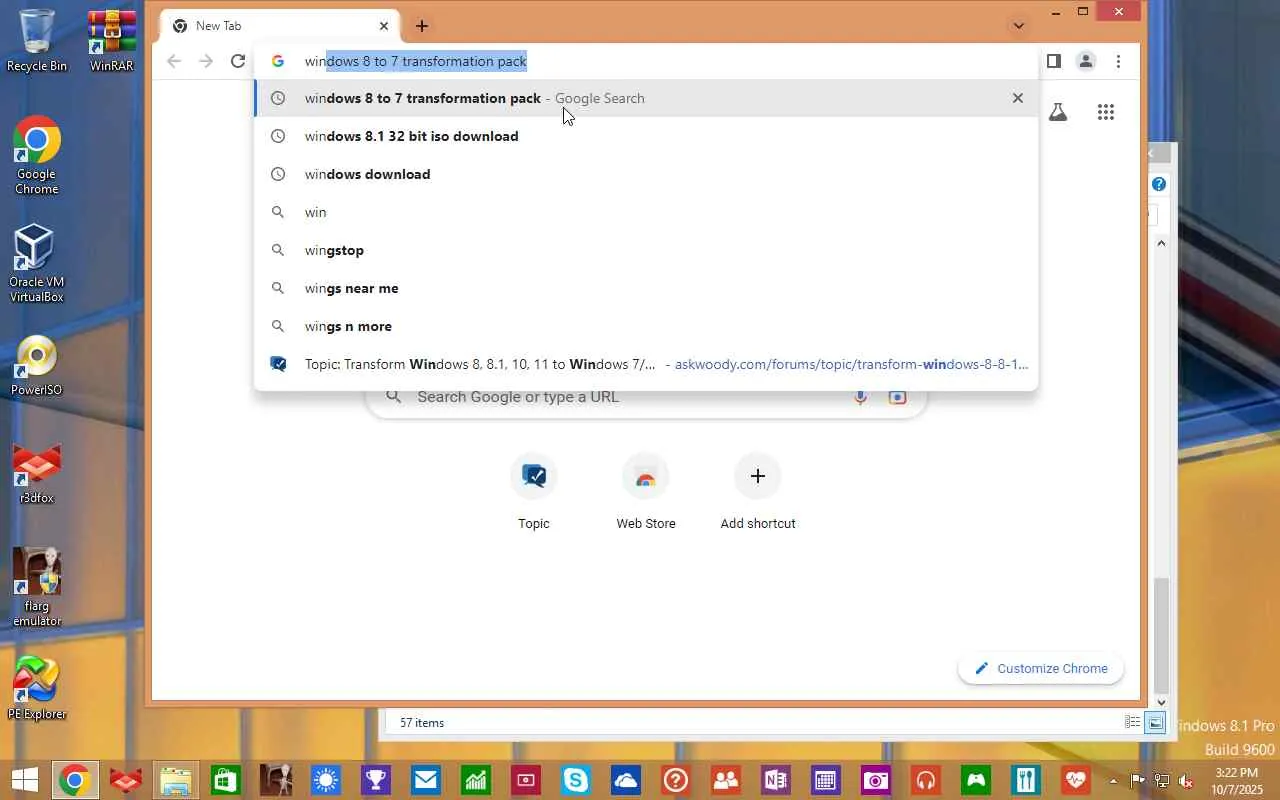The width and height of the screenshot is (1280, 800).
Task: Select the 'wings n more' suggestion
Action: tap(646, 326)
